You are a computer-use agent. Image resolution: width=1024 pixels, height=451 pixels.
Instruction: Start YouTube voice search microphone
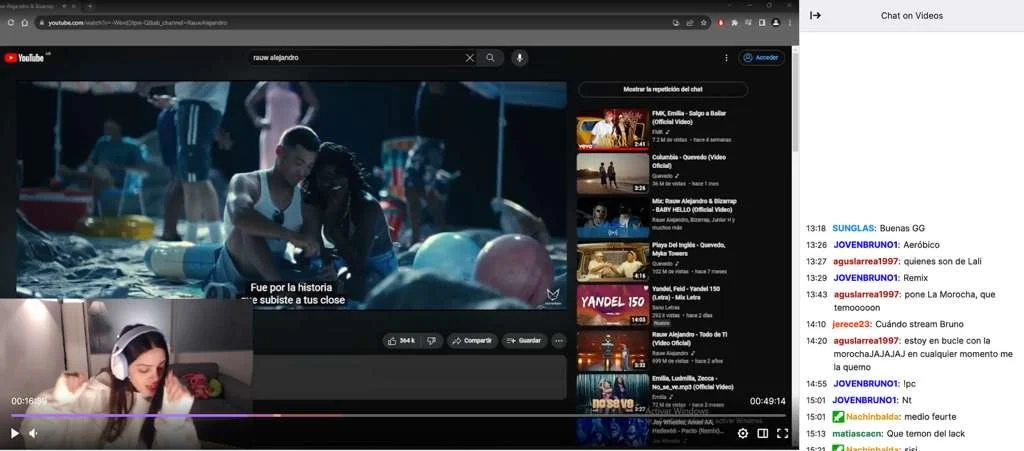[520, 58]
